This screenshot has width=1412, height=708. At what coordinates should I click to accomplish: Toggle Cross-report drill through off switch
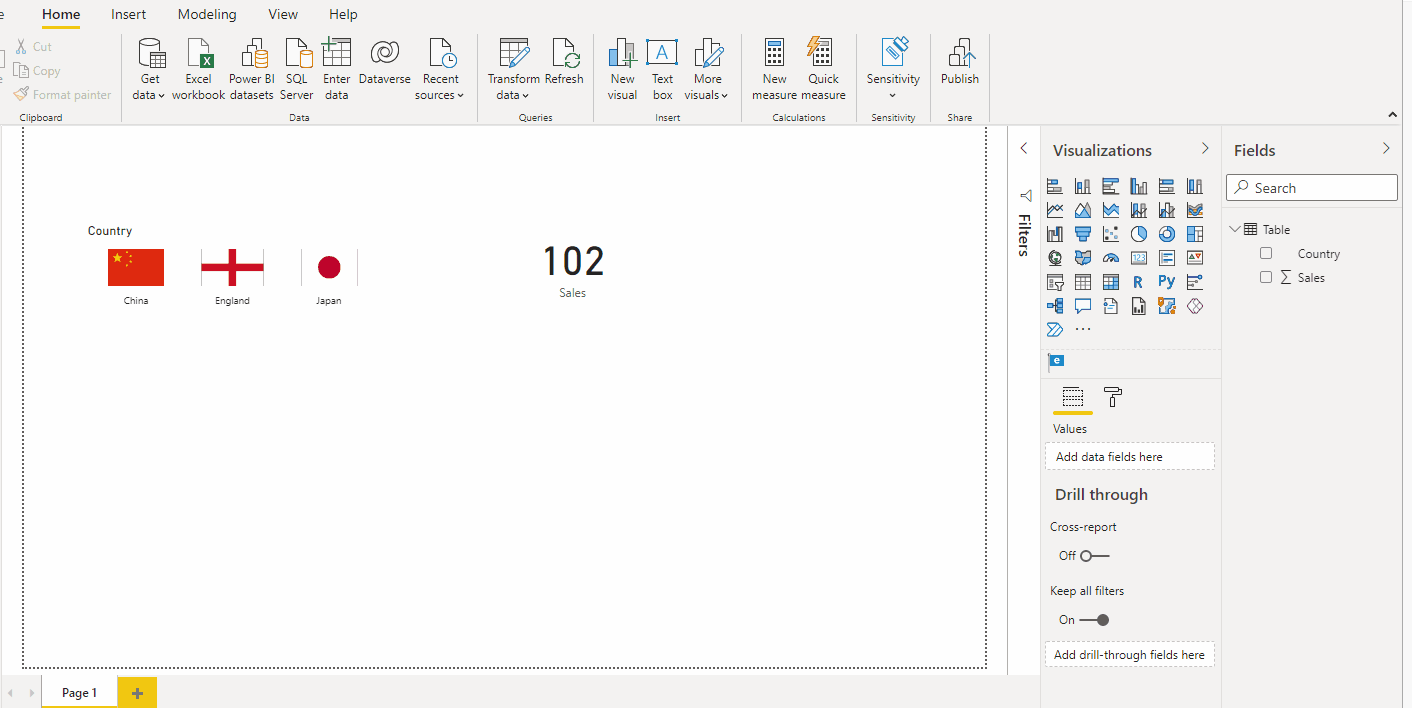pyautogui.click(x=1095, y=556)
